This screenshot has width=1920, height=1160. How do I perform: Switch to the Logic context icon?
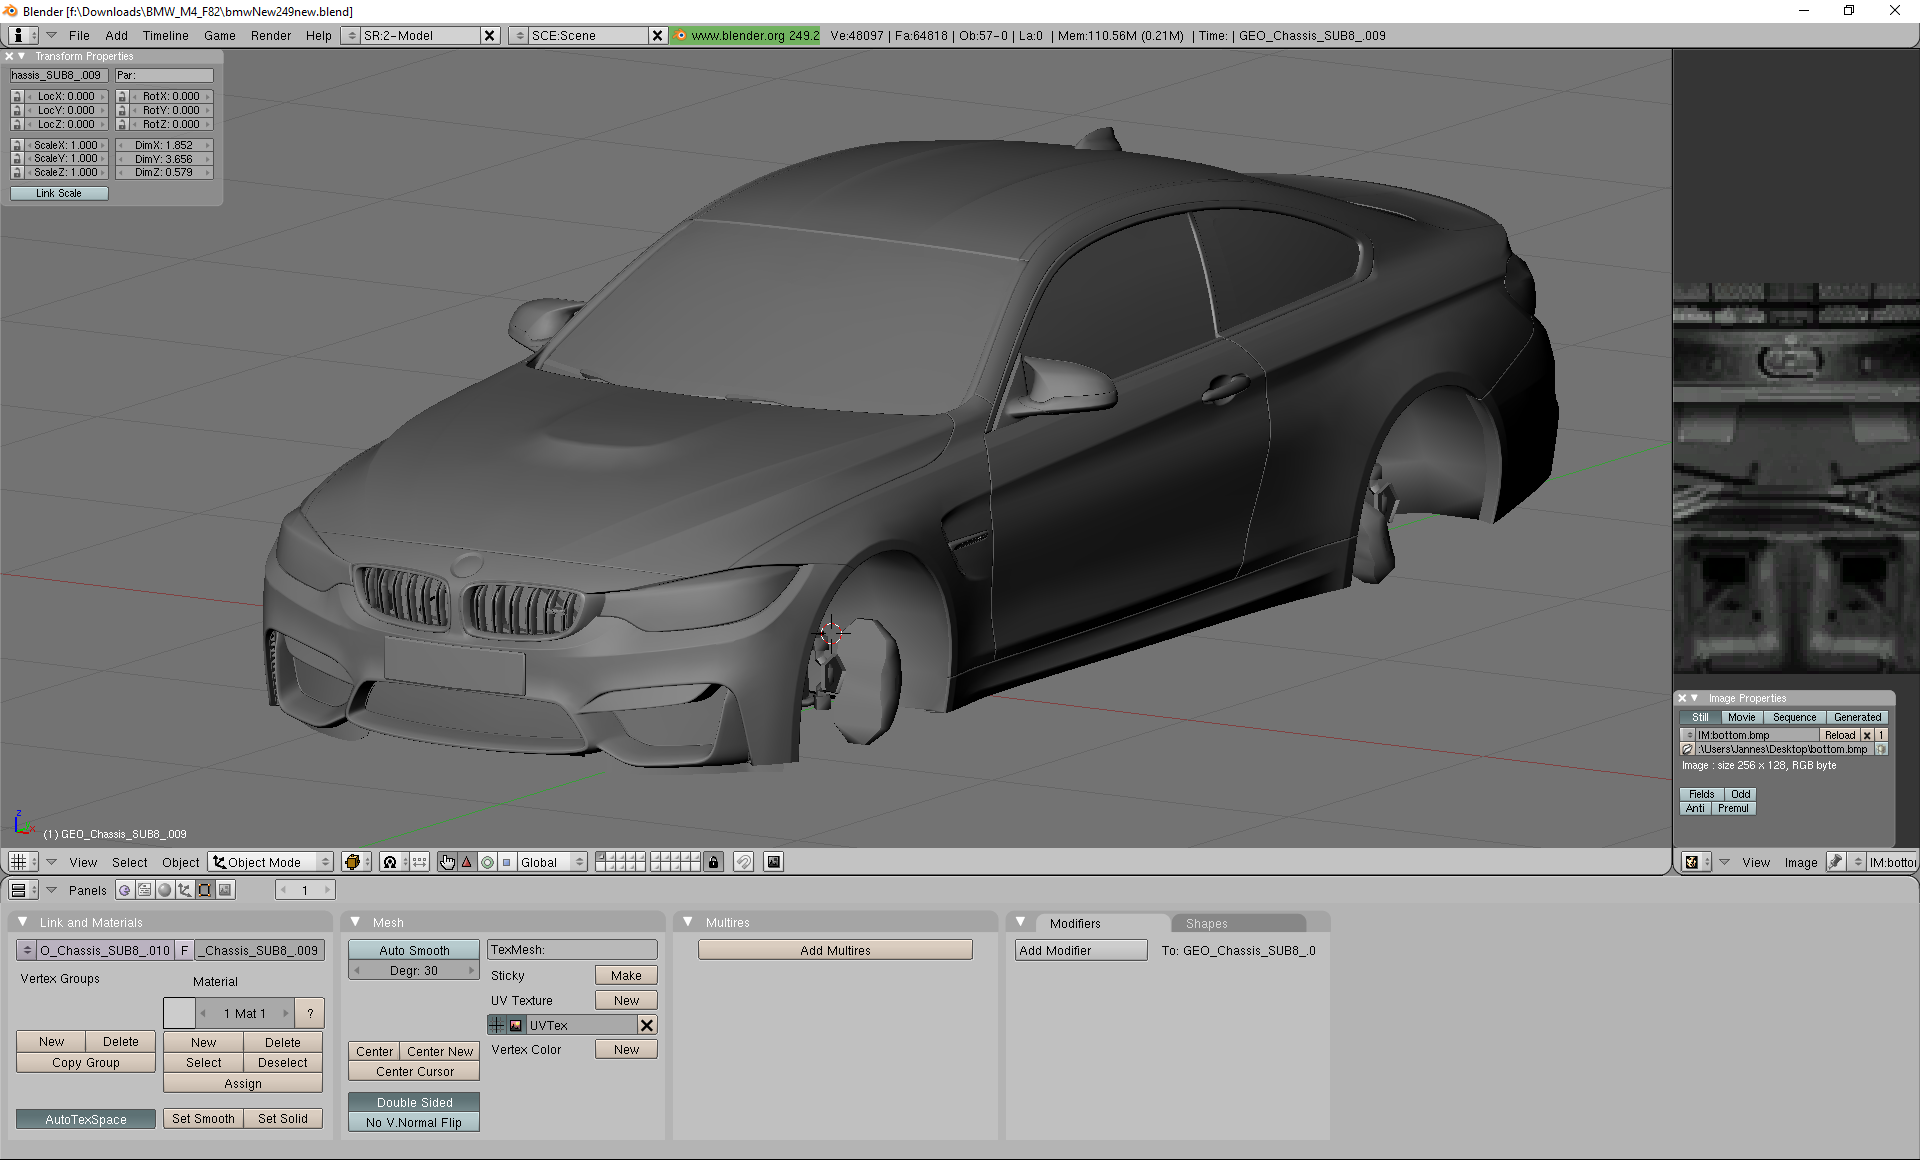point(125,890)
